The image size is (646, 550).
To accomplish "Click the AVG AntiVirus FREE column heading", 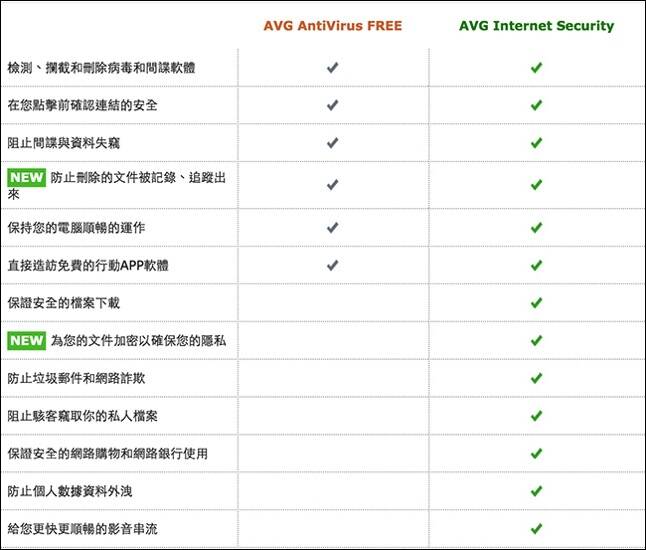I will (x=332, y=26).
